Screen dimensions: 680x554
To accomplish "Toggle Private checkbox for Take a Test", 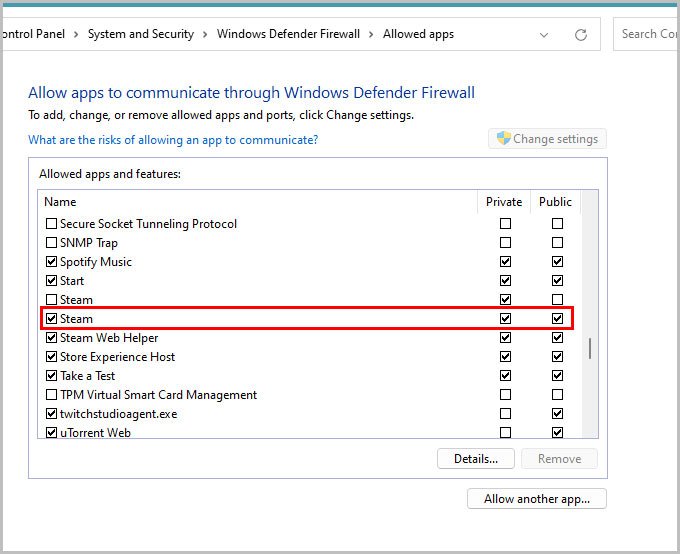I will click(505, 376).
